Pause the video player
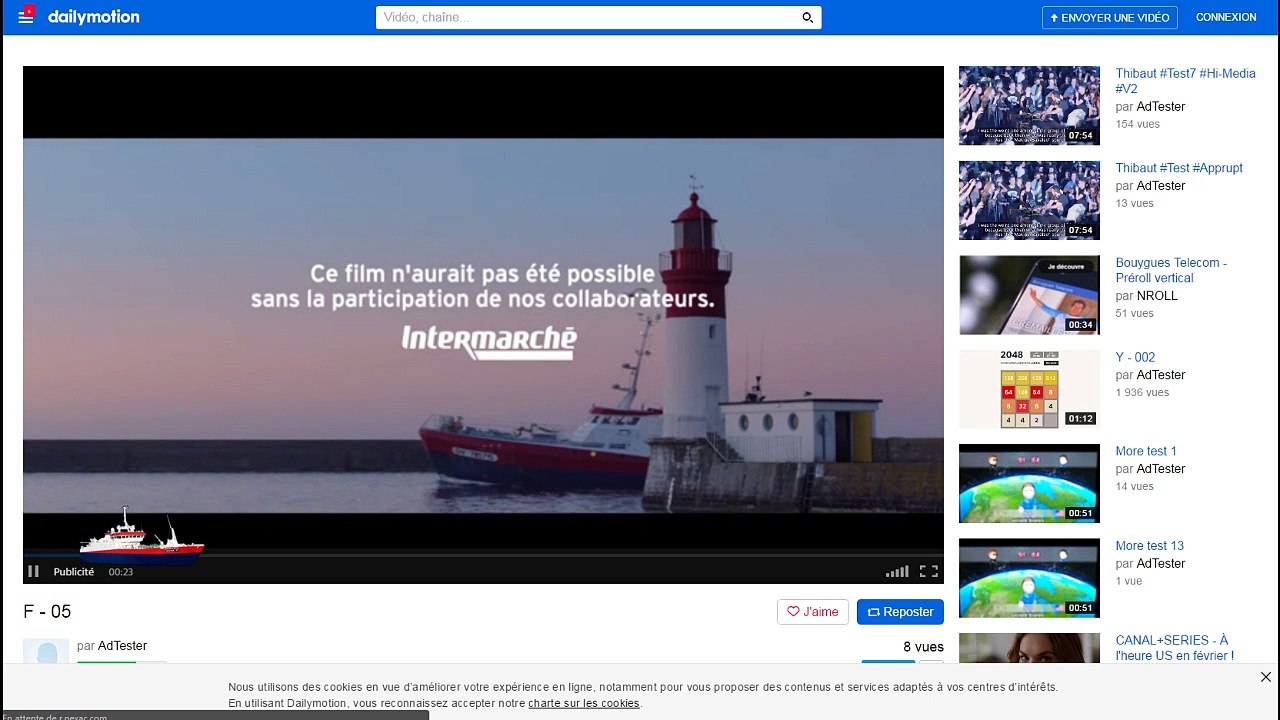This screenshot has height=720, width=1280. pos(33,571)
